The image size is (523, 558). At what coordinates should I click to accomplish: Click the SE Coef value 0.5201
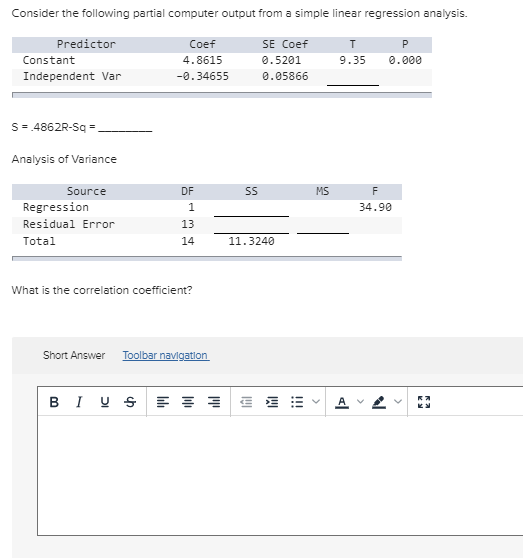point(281,60)
